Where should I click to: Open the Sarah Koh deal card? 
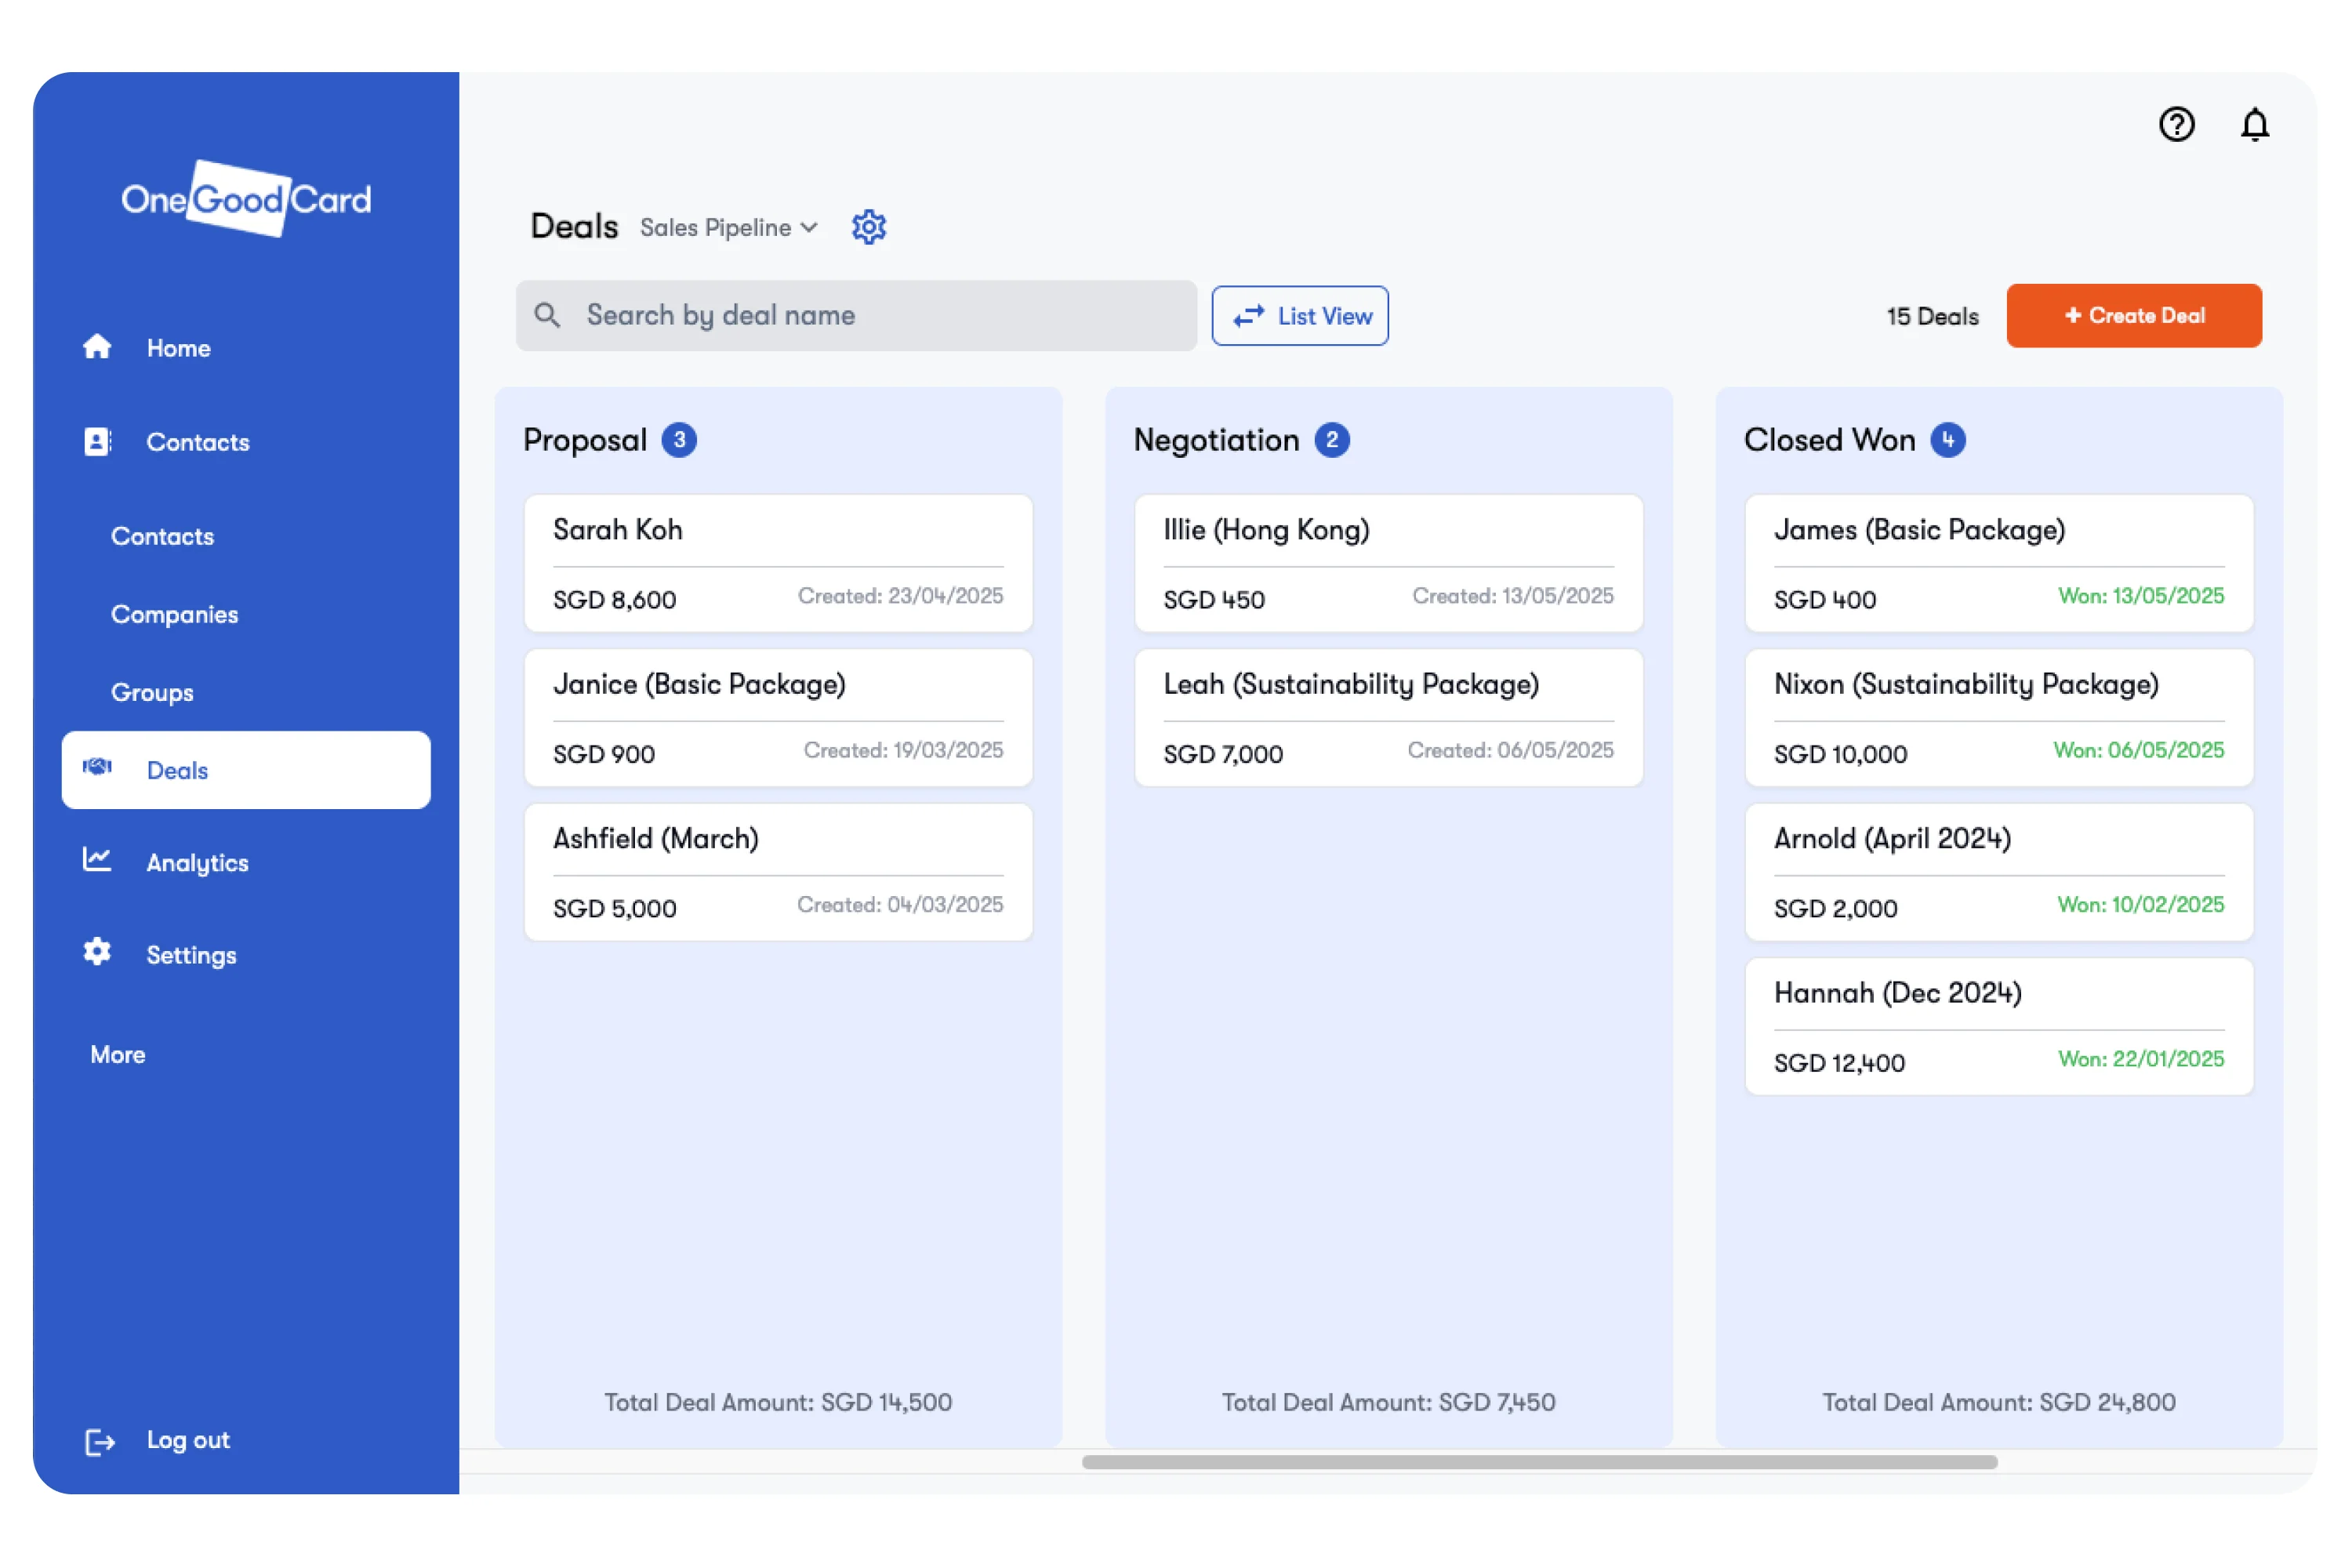pos(778,563)
